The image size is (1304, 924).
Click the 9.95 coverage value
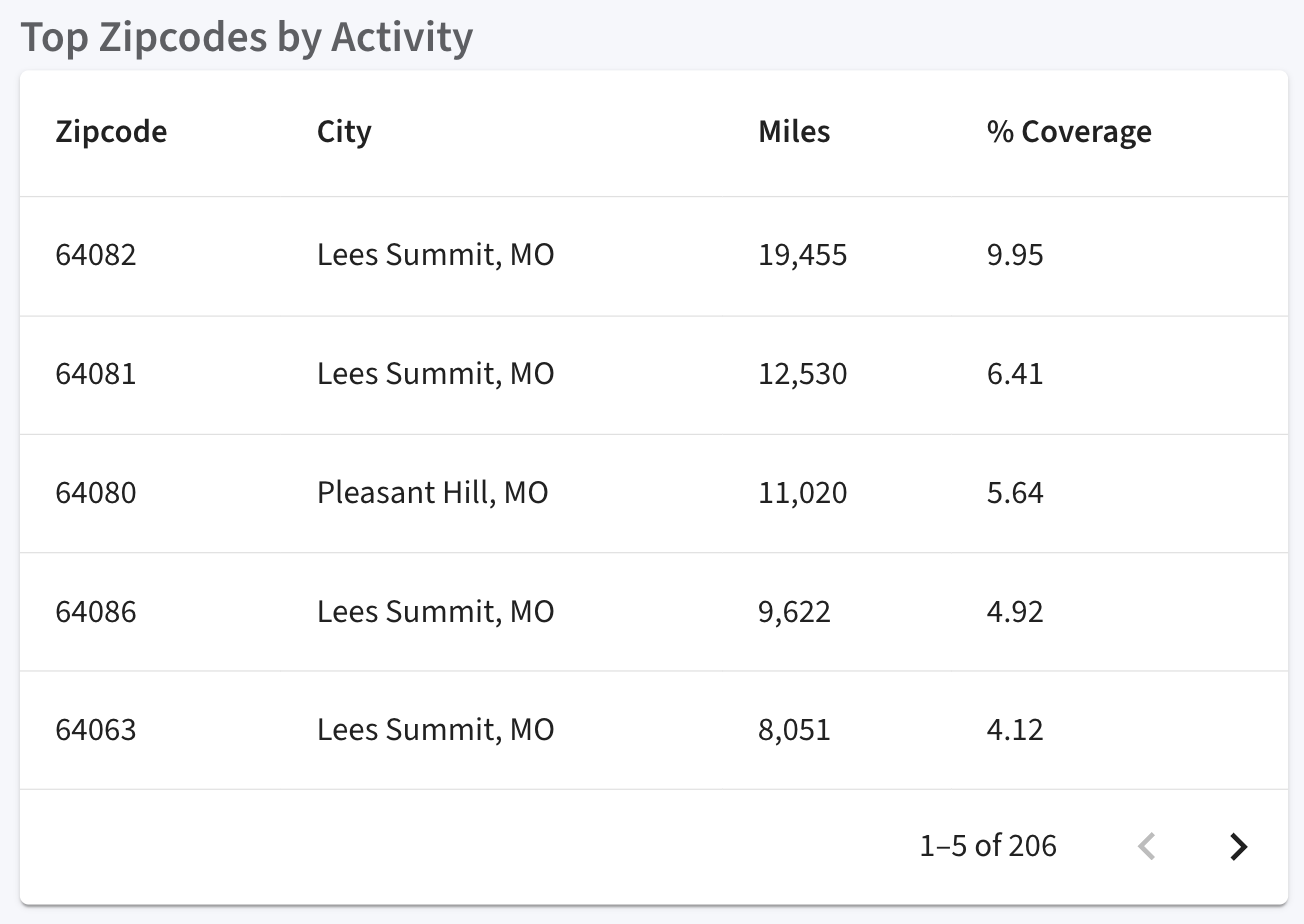pyautogui.click(x=1015, y=255)
